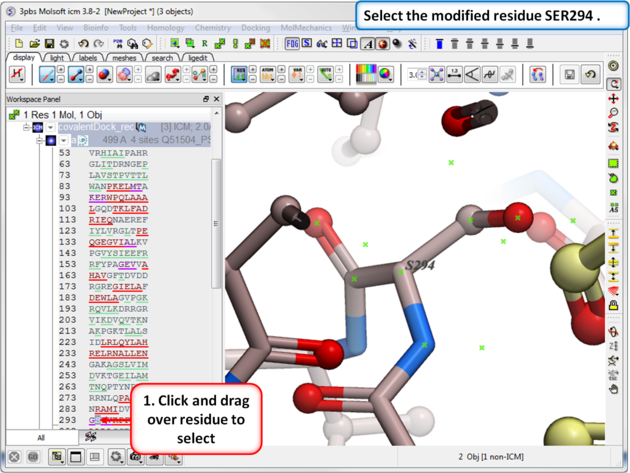Click the save disk icon in display toolbar

pyautogui.click(x=569, y=75)
